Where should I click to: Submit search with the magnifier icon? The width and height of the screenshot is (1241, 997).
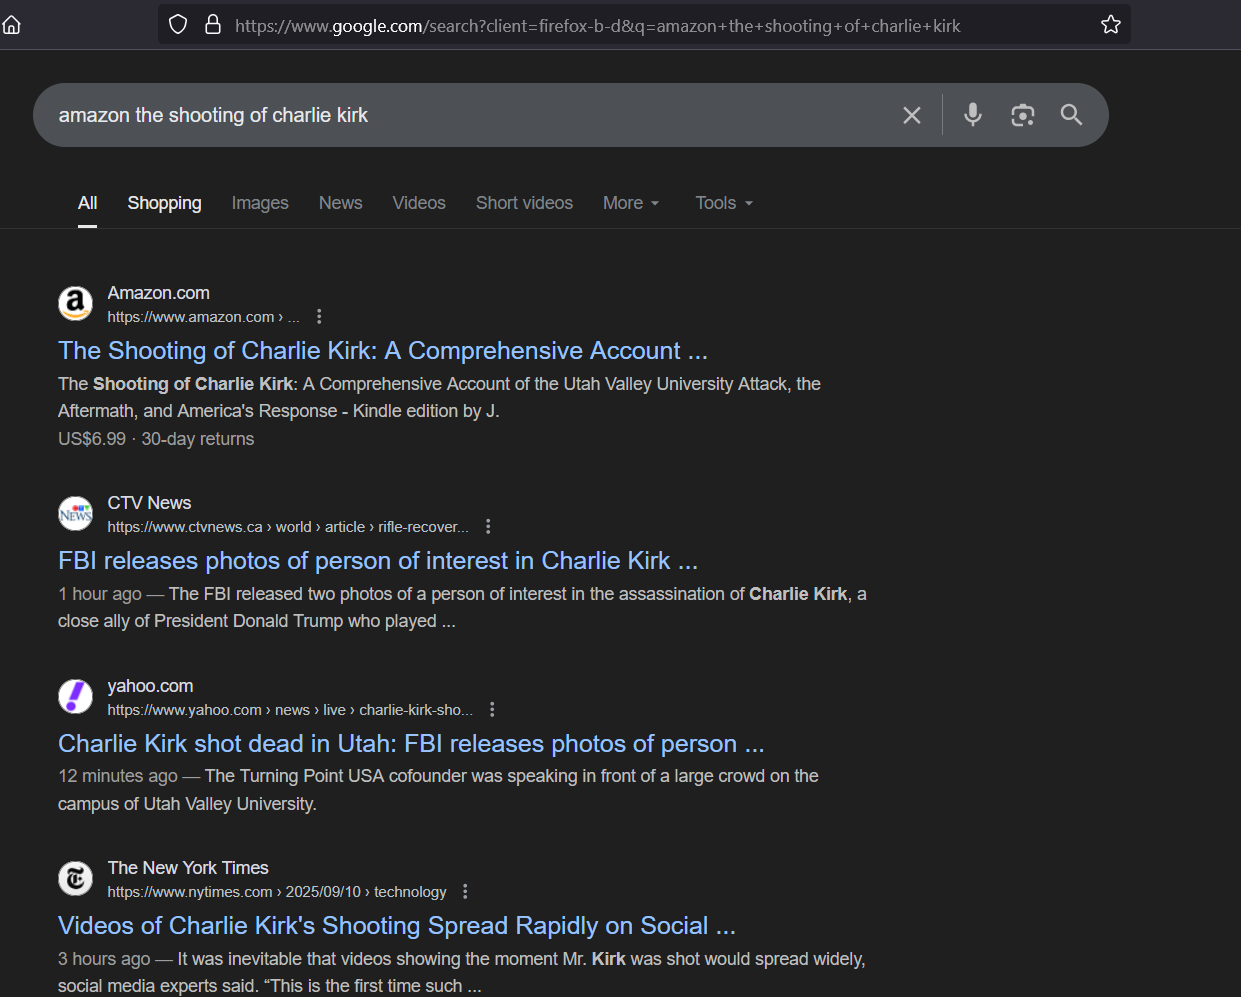(1072, 115)
